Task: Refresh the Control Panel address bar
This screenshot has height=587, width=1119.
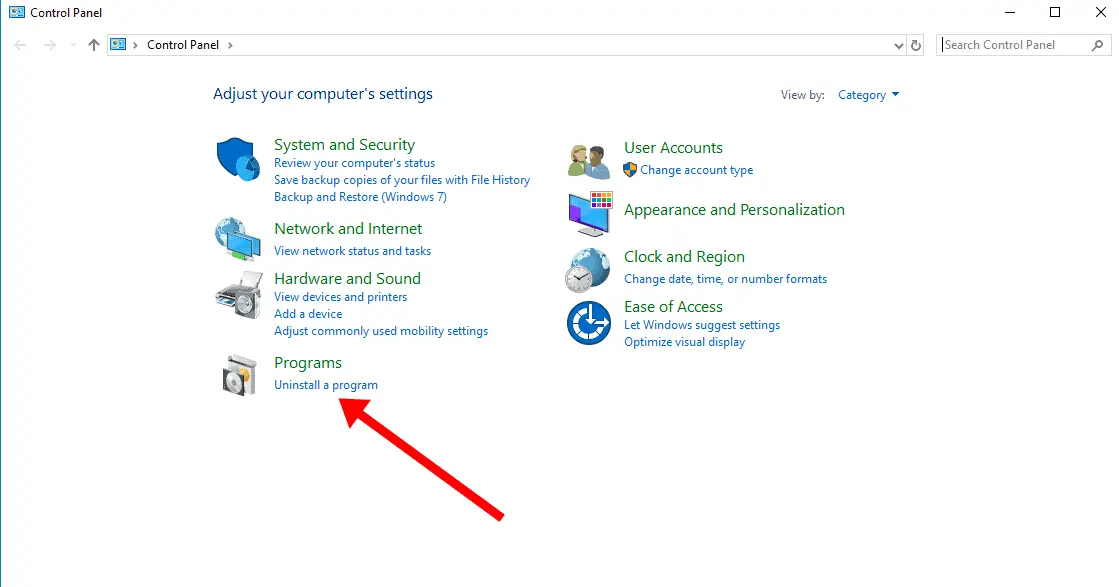Action: (916, 45)
